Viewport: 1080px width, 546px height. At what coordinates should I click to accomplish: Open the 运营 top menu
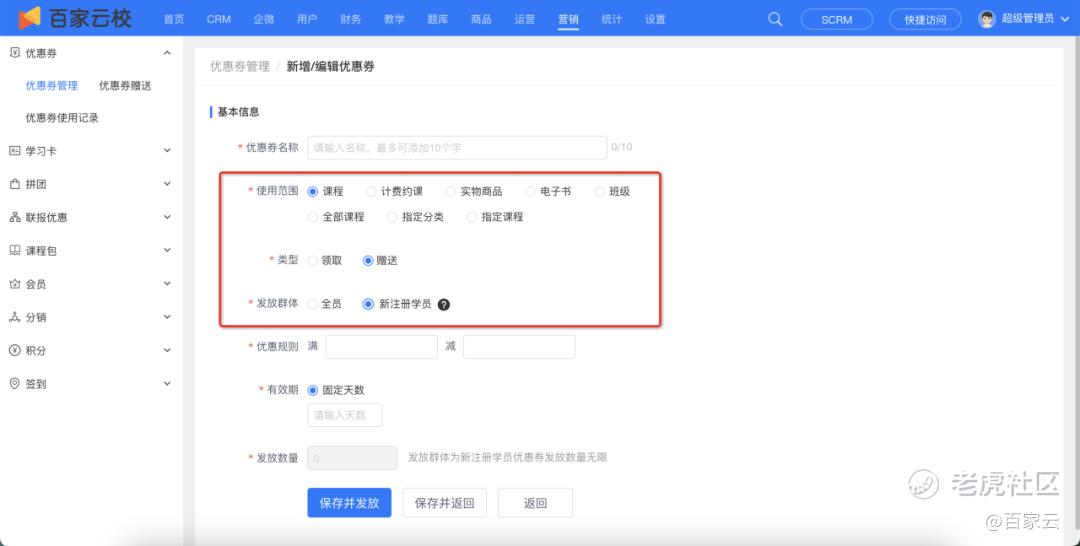point(524,19)
